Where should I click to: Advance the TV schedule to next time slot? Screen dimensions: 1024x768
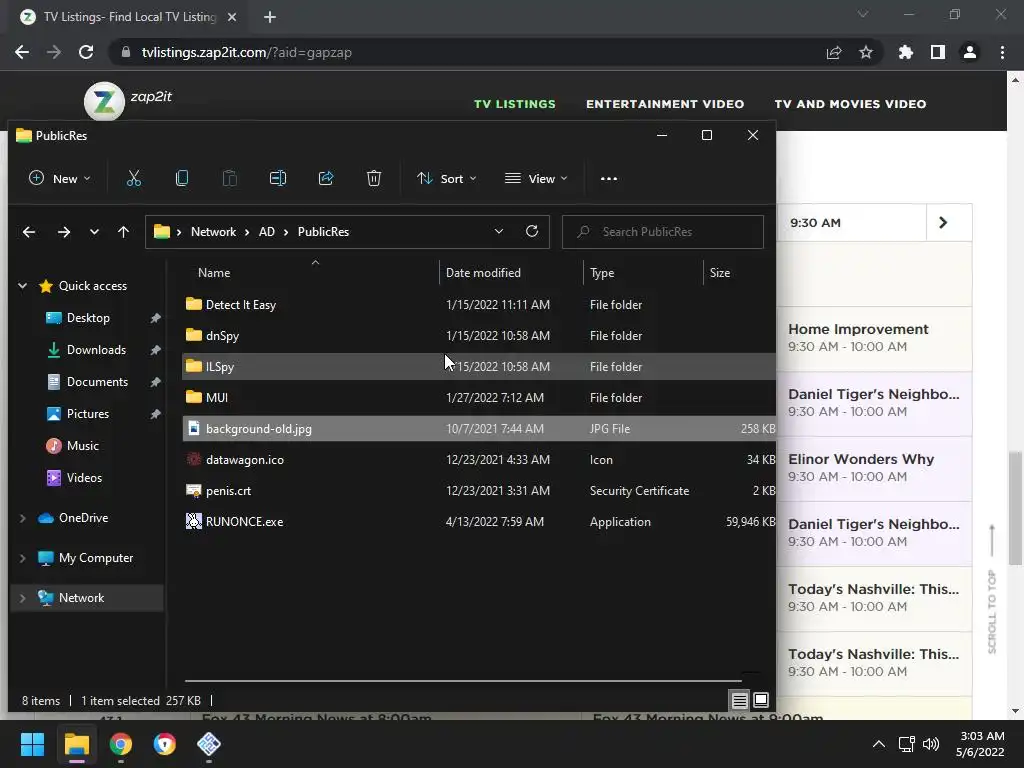point(943,223)
